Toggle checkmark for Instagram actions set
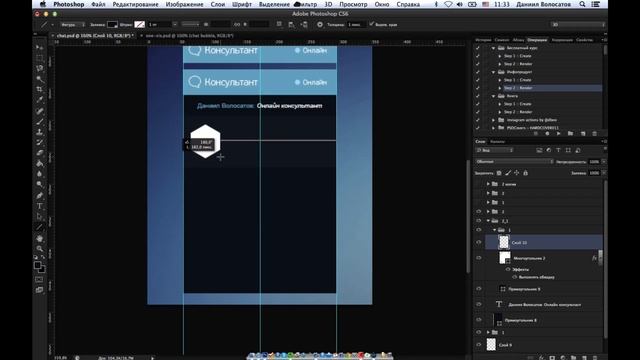 [478, 120]
